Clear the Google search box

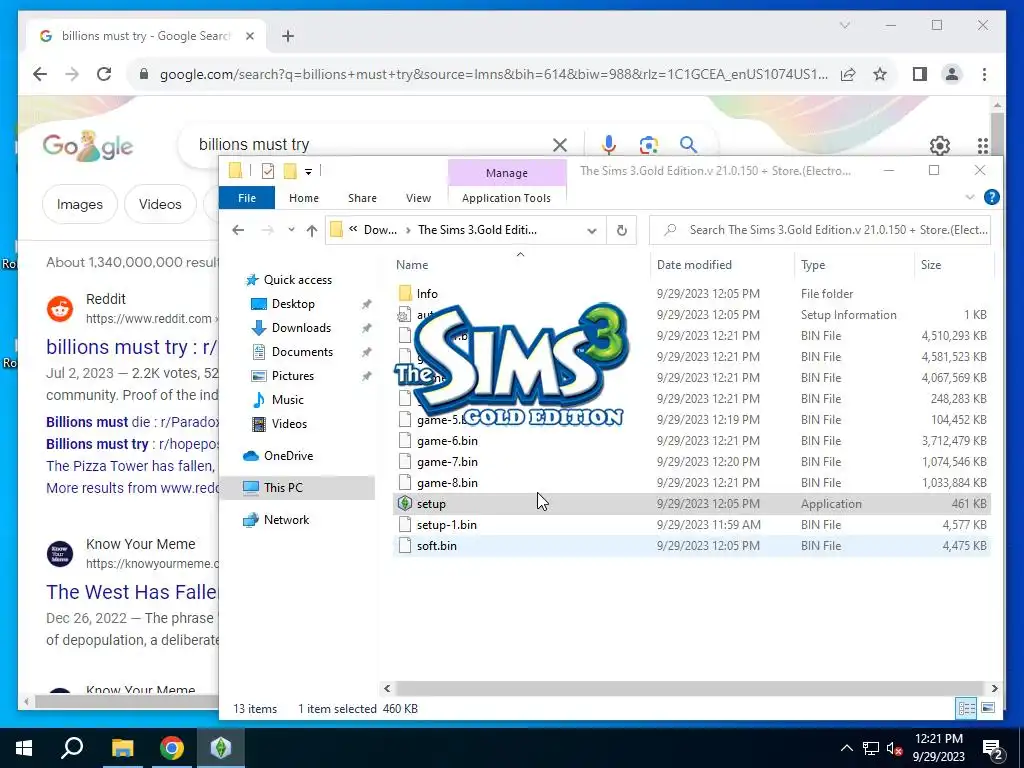[560, 144]
